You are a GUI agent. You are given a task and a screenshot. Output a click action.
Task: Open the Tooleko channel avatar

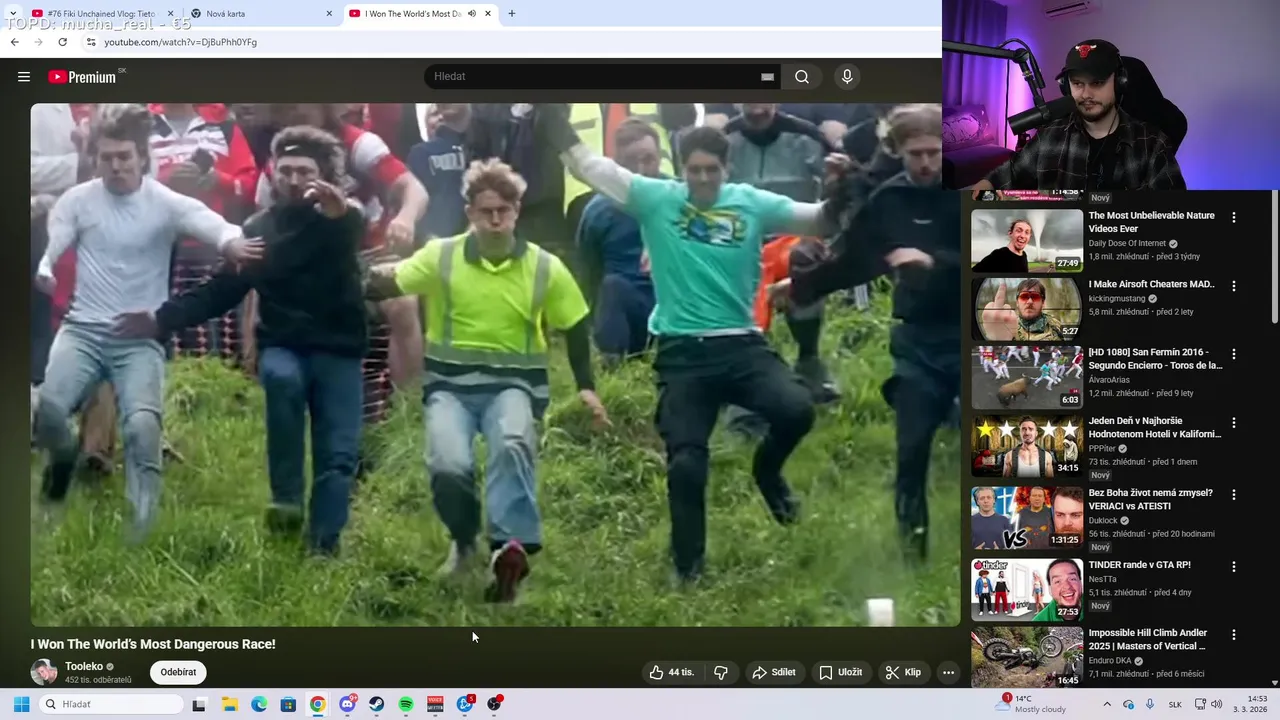pos(44,672)
